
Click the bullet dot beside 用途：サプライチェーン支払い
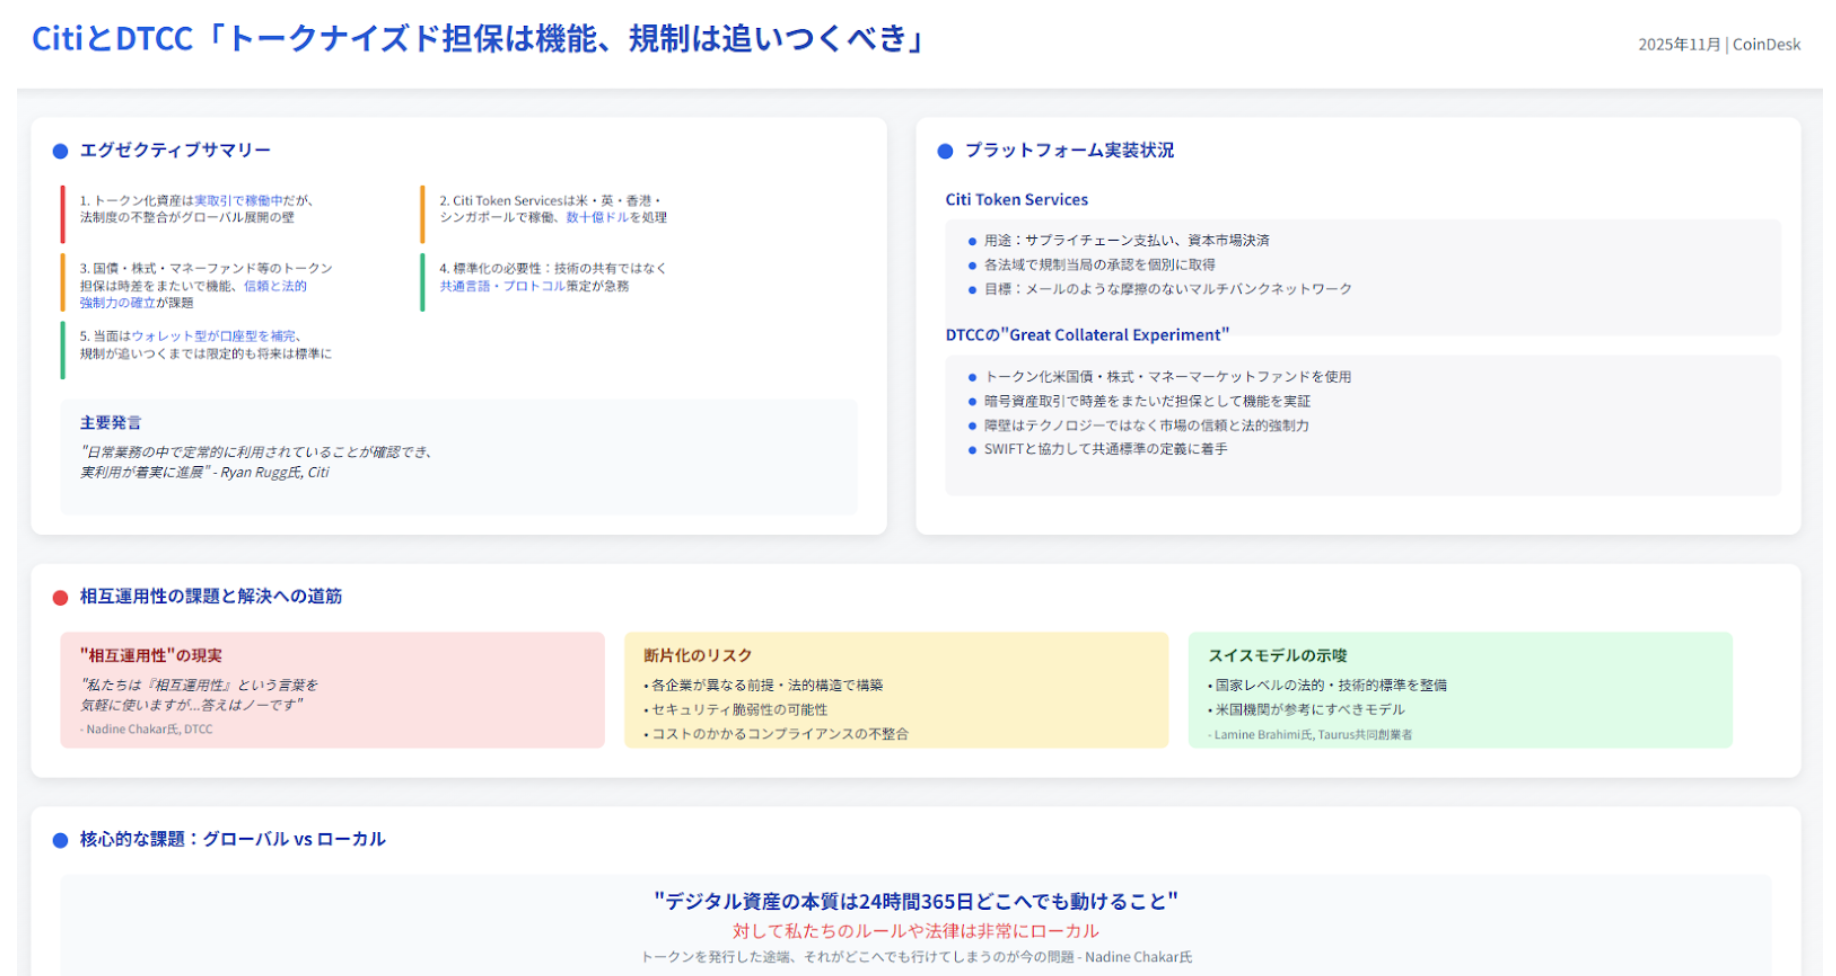971,240
